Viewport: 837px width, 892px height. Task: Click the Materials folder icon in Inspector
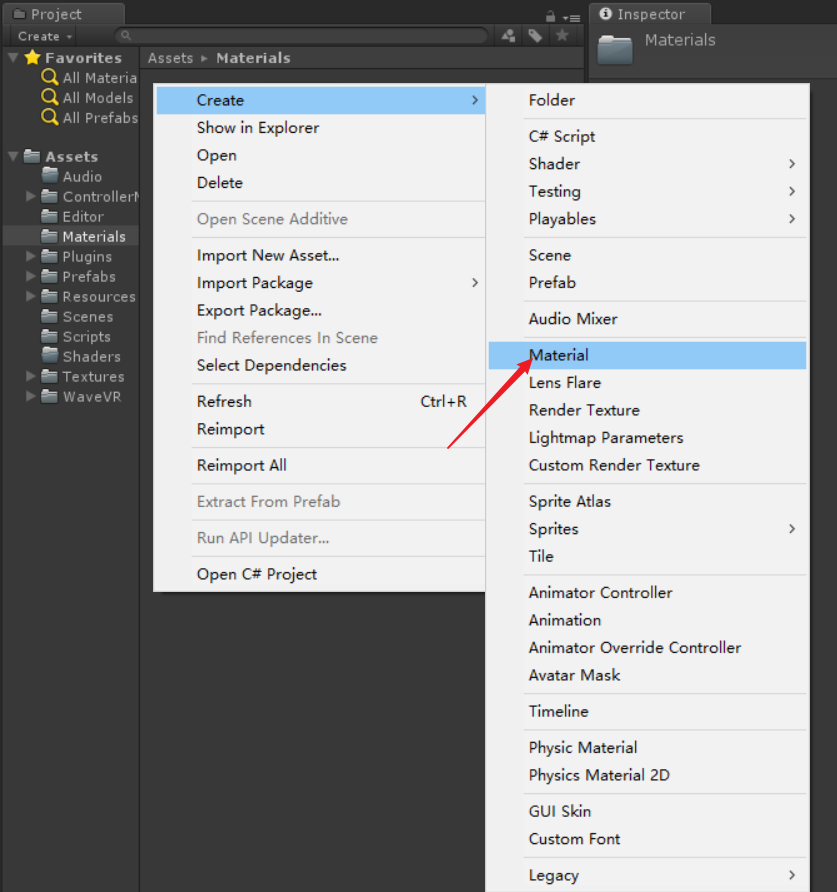(x=615, y=49)
